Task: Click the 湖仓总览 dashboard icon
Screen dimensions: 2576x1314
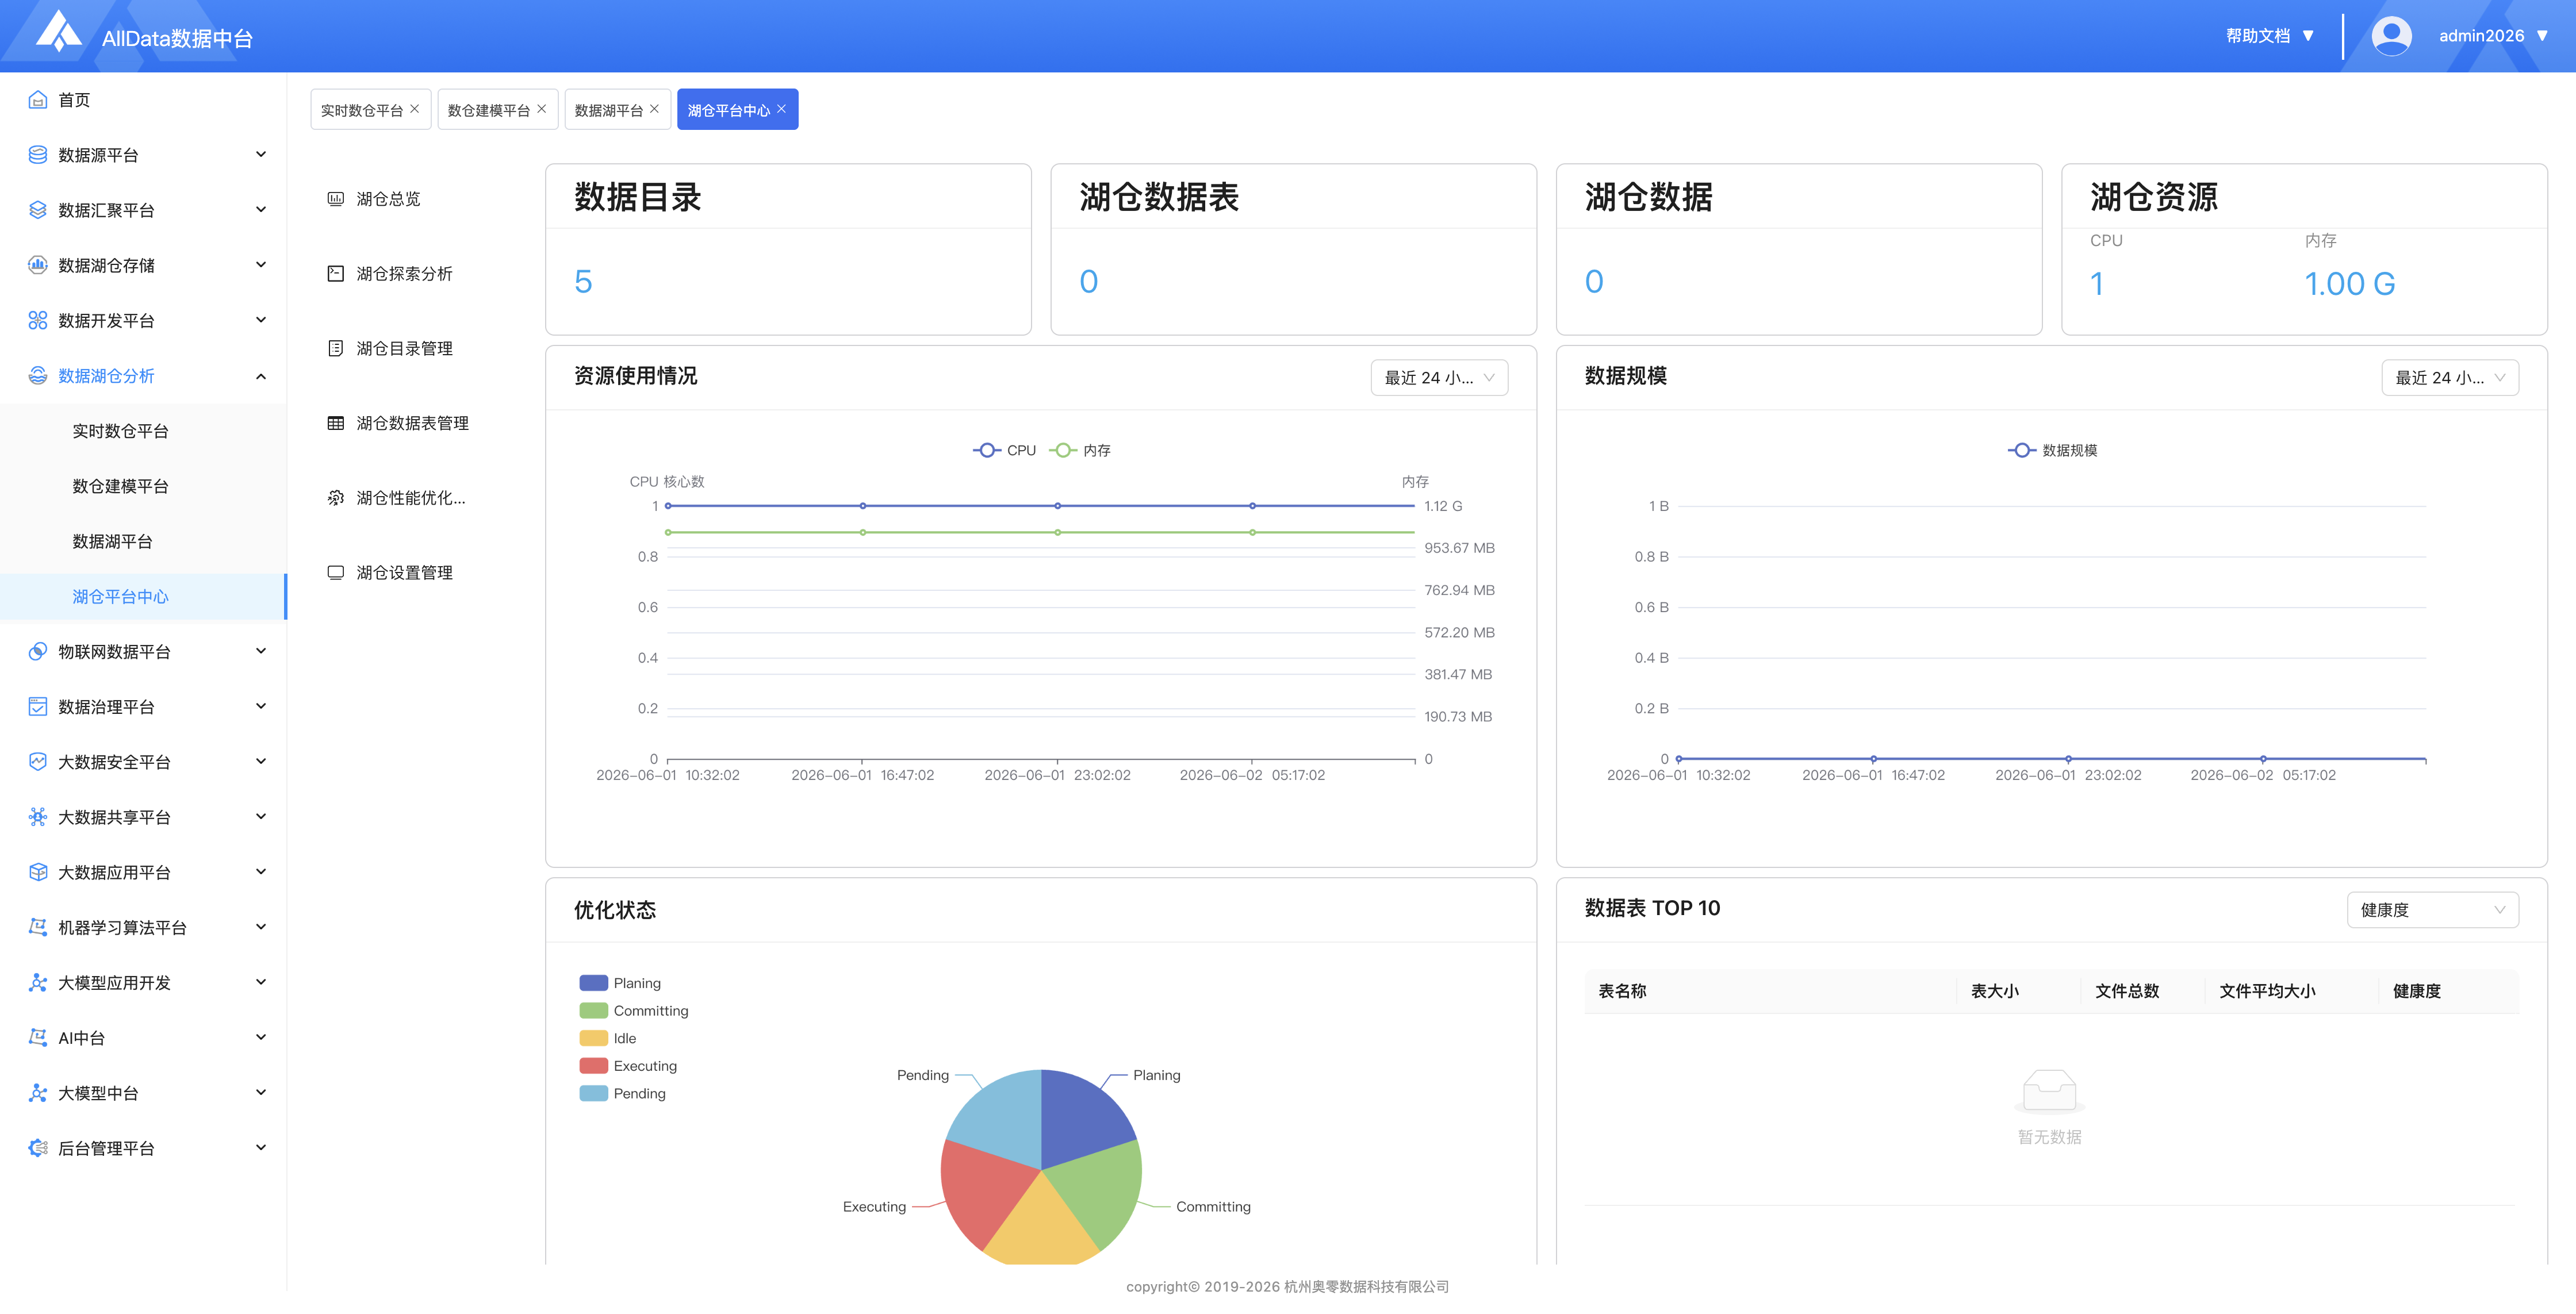Action: [x=336, y=199]
